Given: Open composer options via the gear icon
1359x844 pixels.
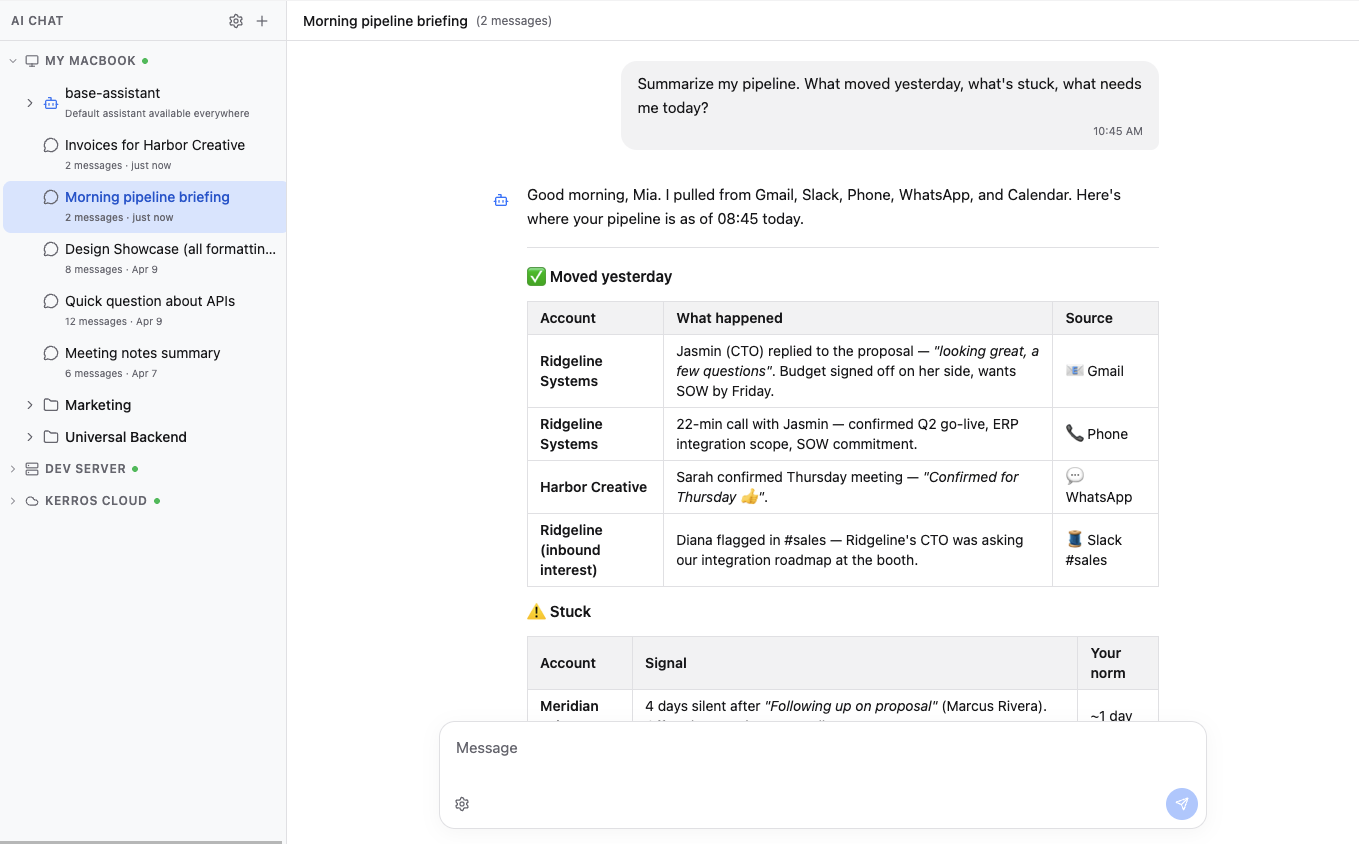Looking at the screenshot, I should pyautogui.click(x=461, y=804).
